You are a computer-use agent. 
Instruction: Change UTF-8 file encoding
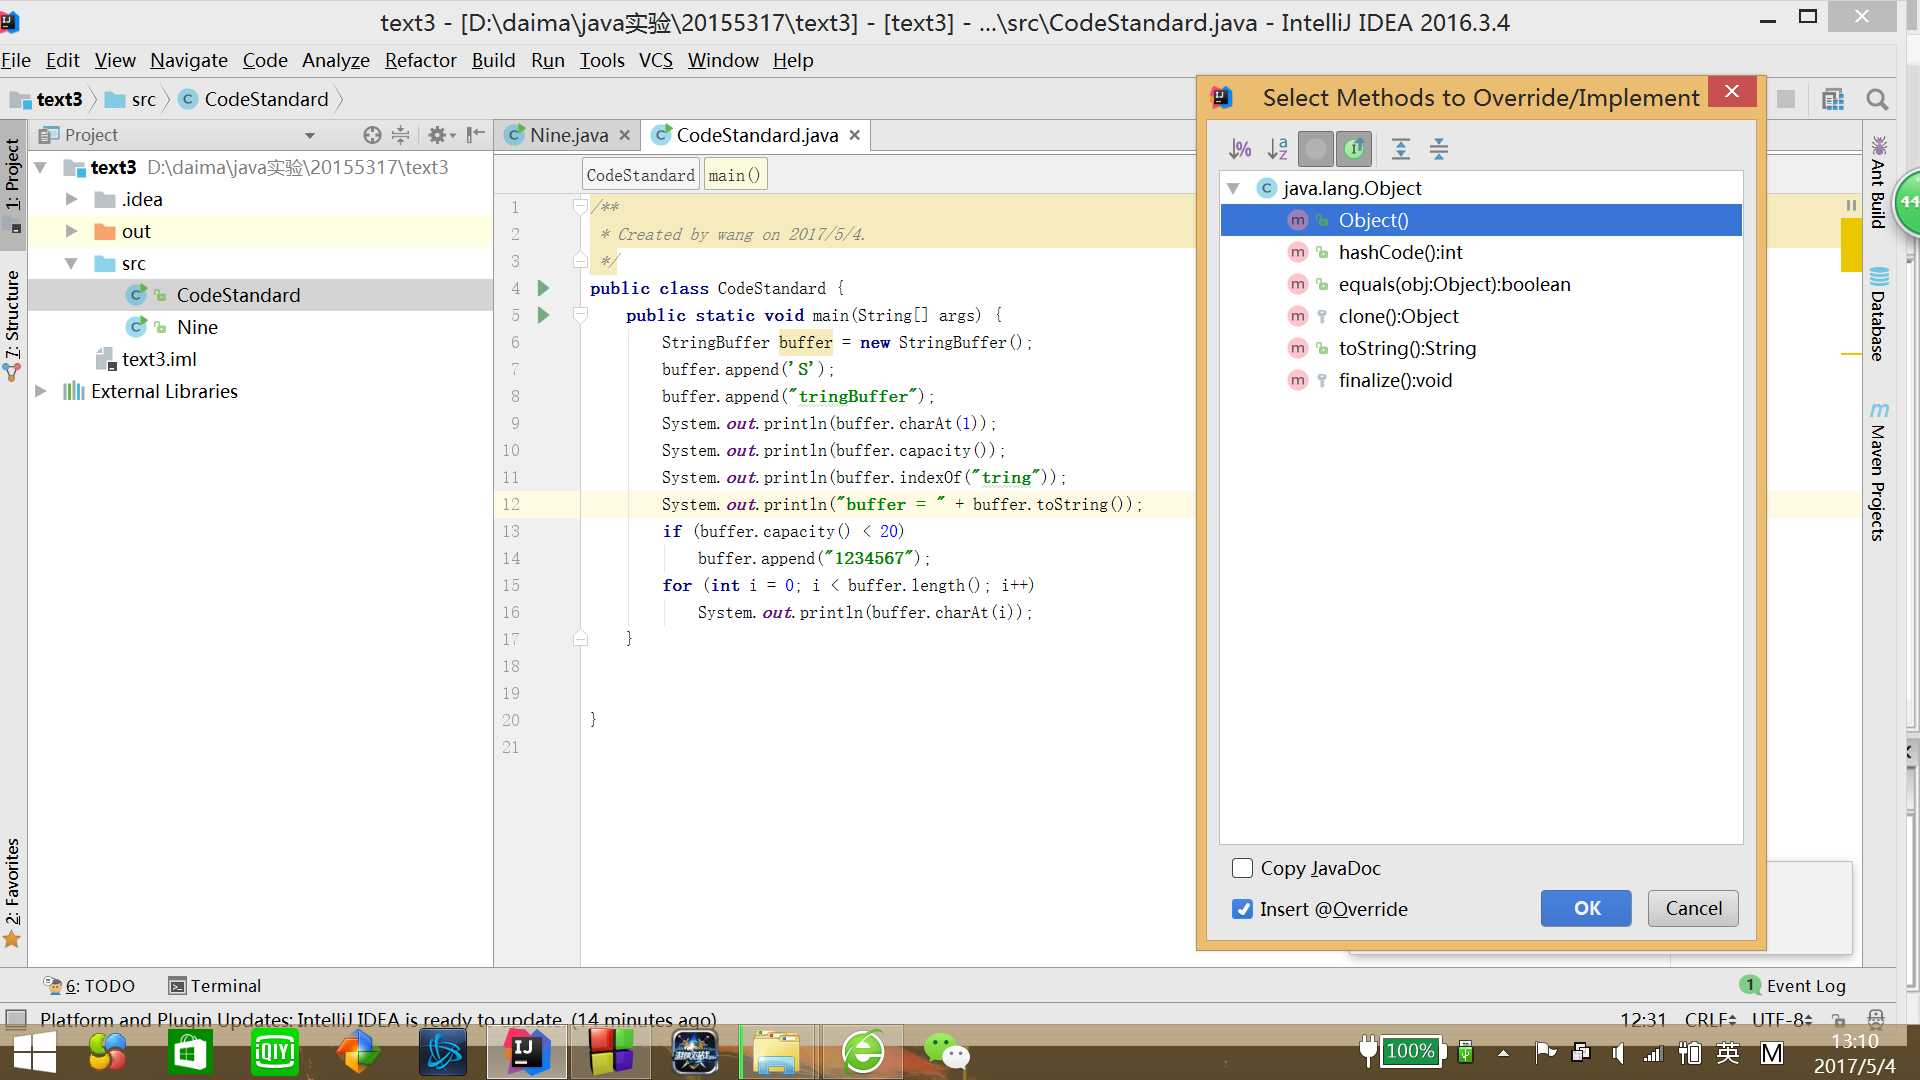coord(1782,1019)
